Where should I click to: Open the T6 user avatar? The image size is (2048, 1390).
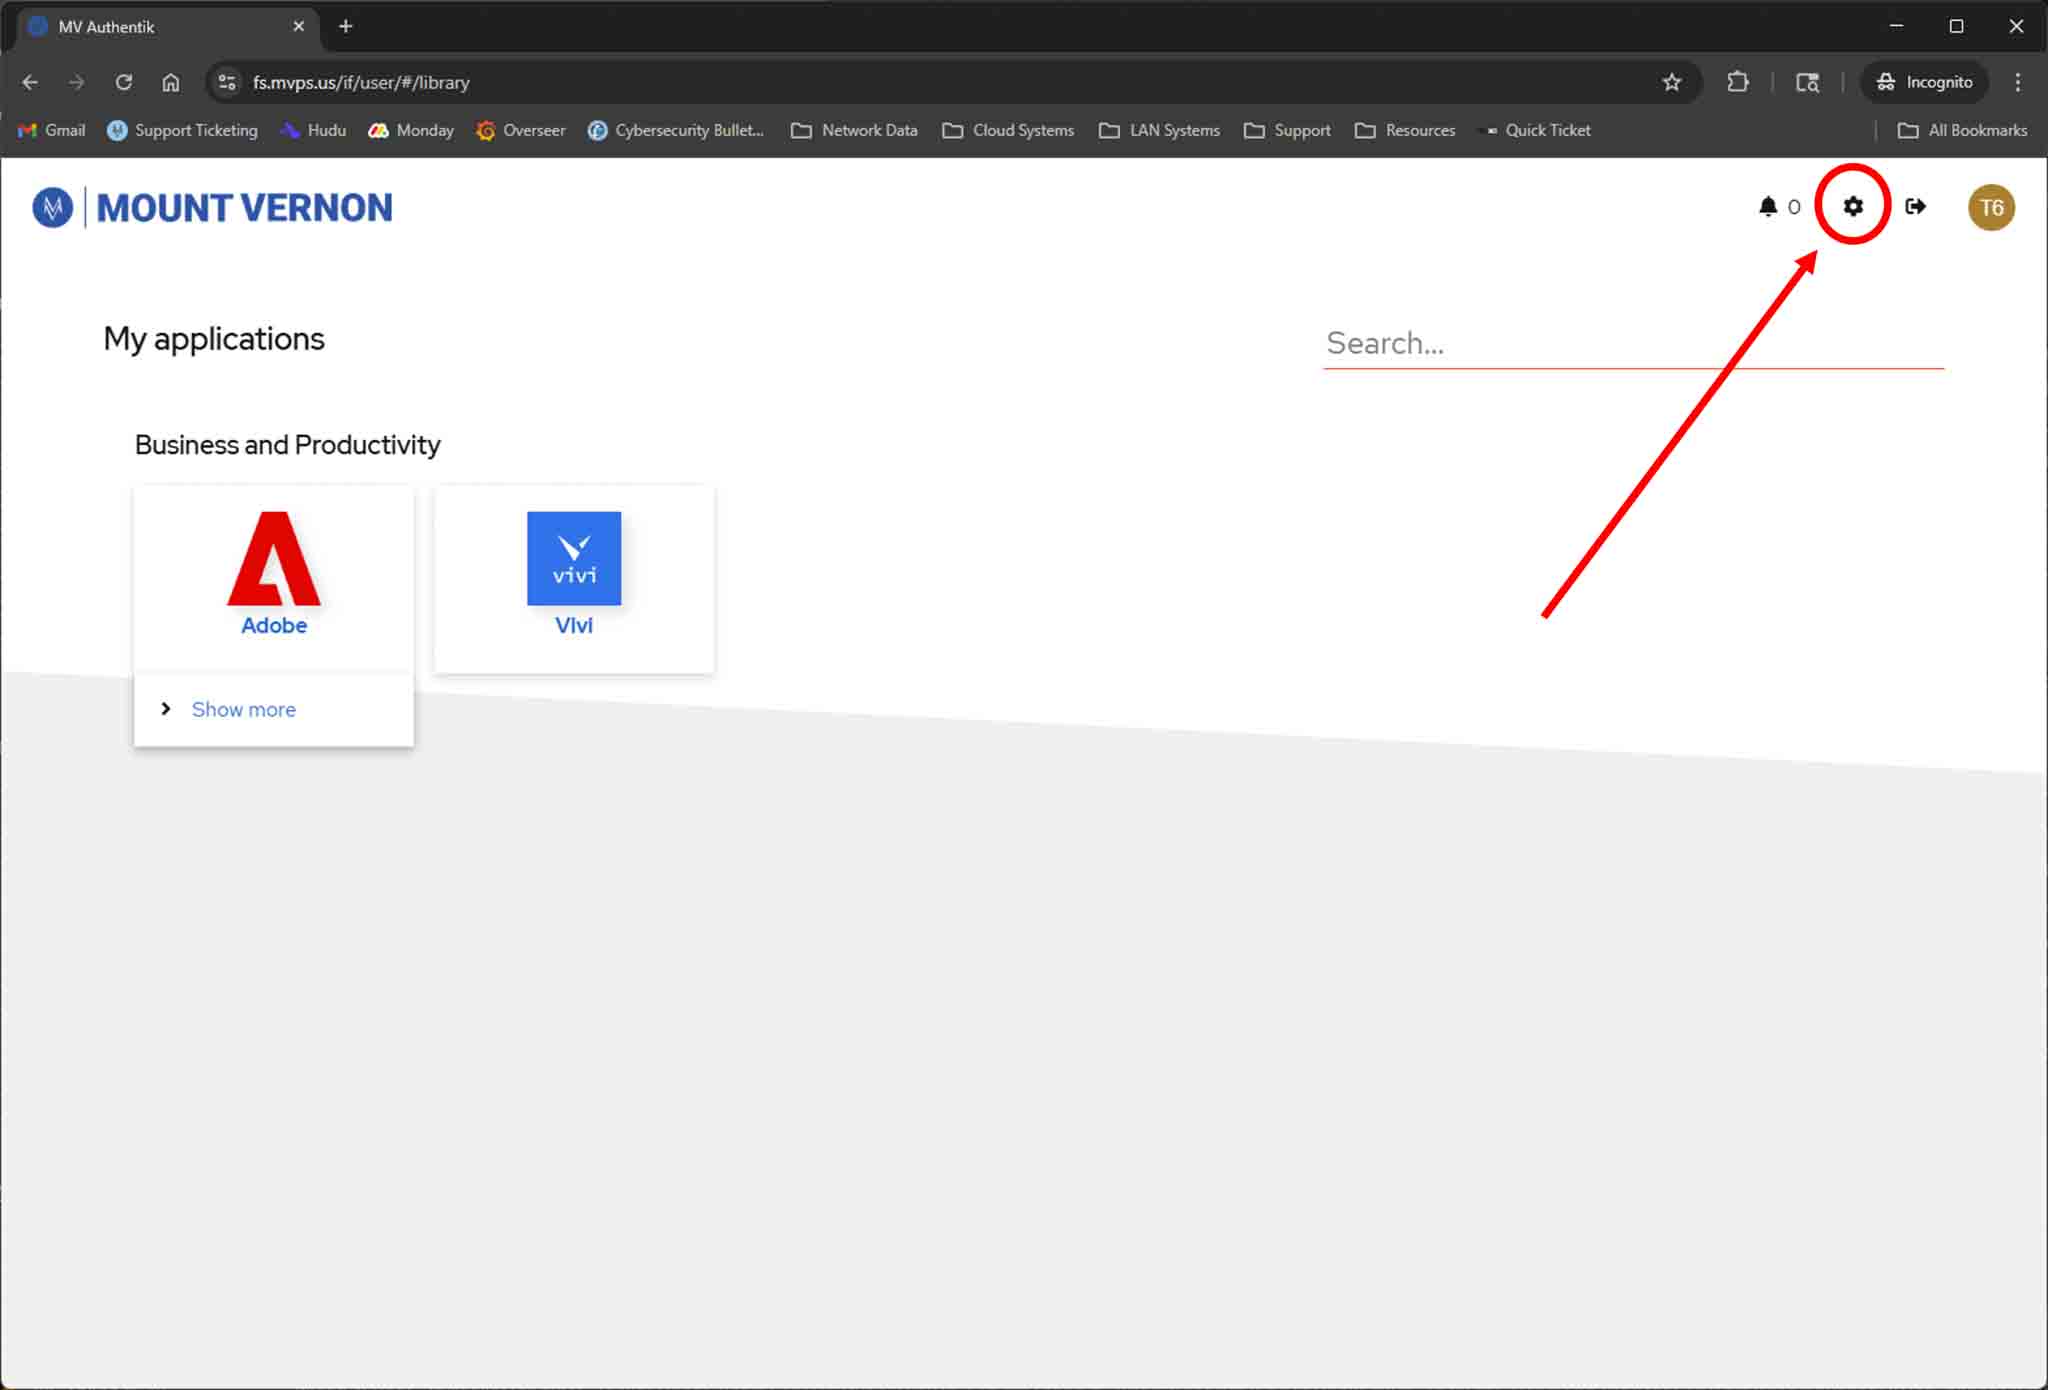pos(1990,207)
